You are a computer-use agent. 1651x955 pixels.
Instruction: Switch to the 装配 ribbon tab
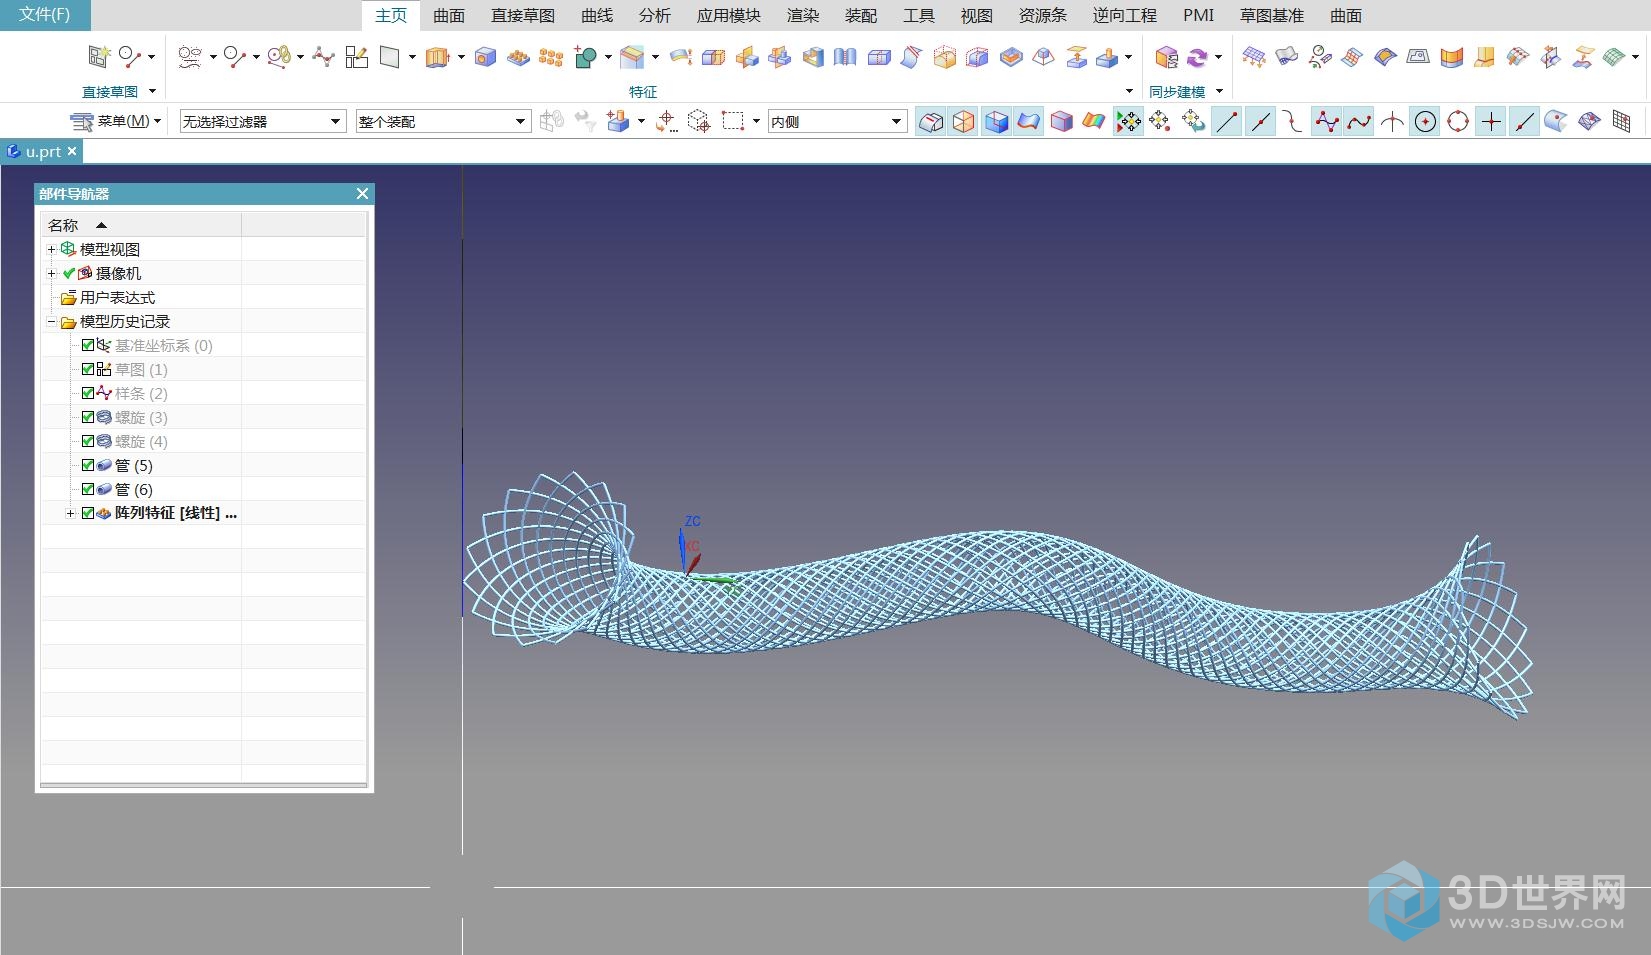coord(861,15)
